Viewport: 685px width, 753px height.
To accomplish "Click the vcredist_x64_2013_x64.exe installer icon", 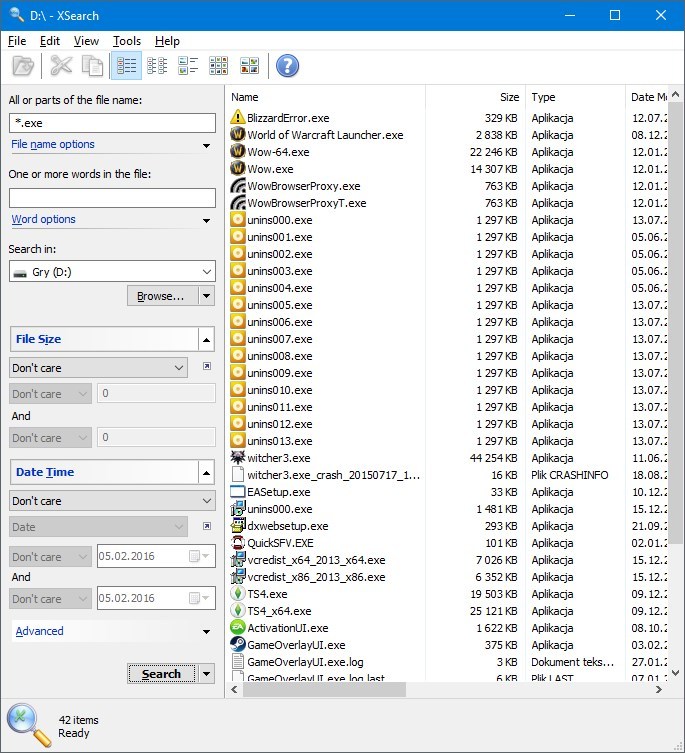I will [x=238, y=559].
